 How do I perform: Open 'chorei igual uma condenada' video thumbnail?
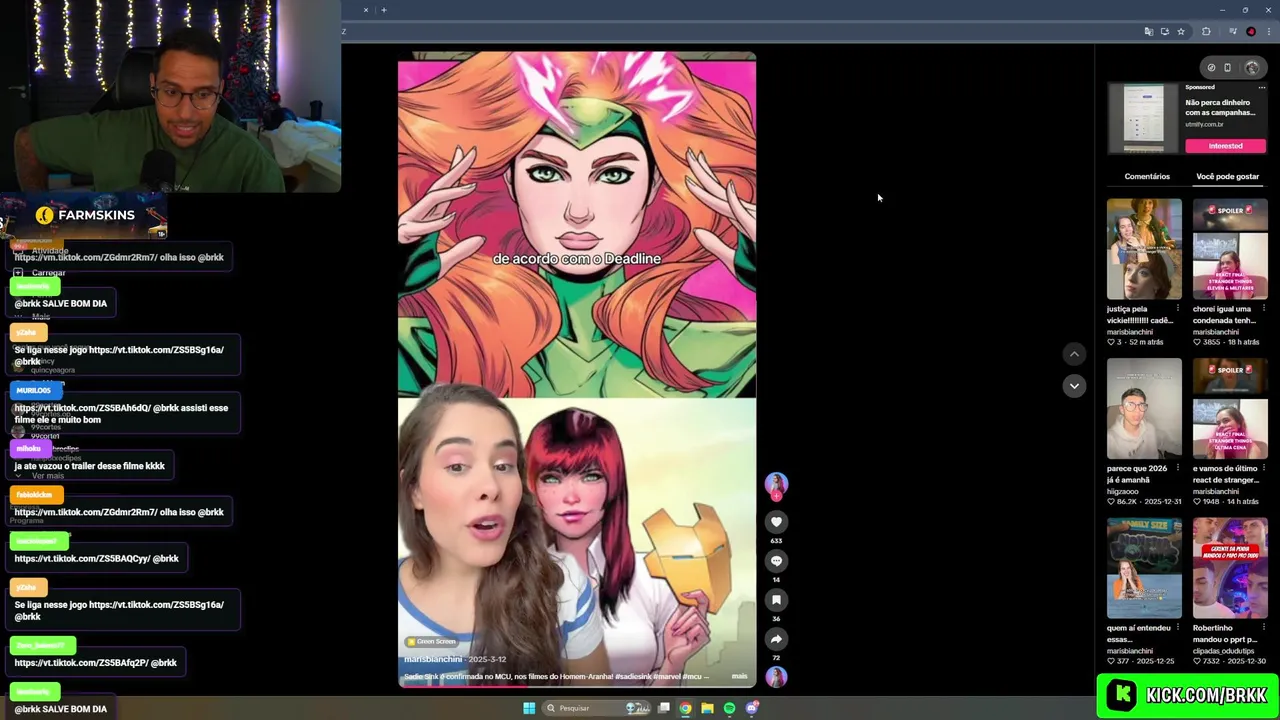(1230, 249)
